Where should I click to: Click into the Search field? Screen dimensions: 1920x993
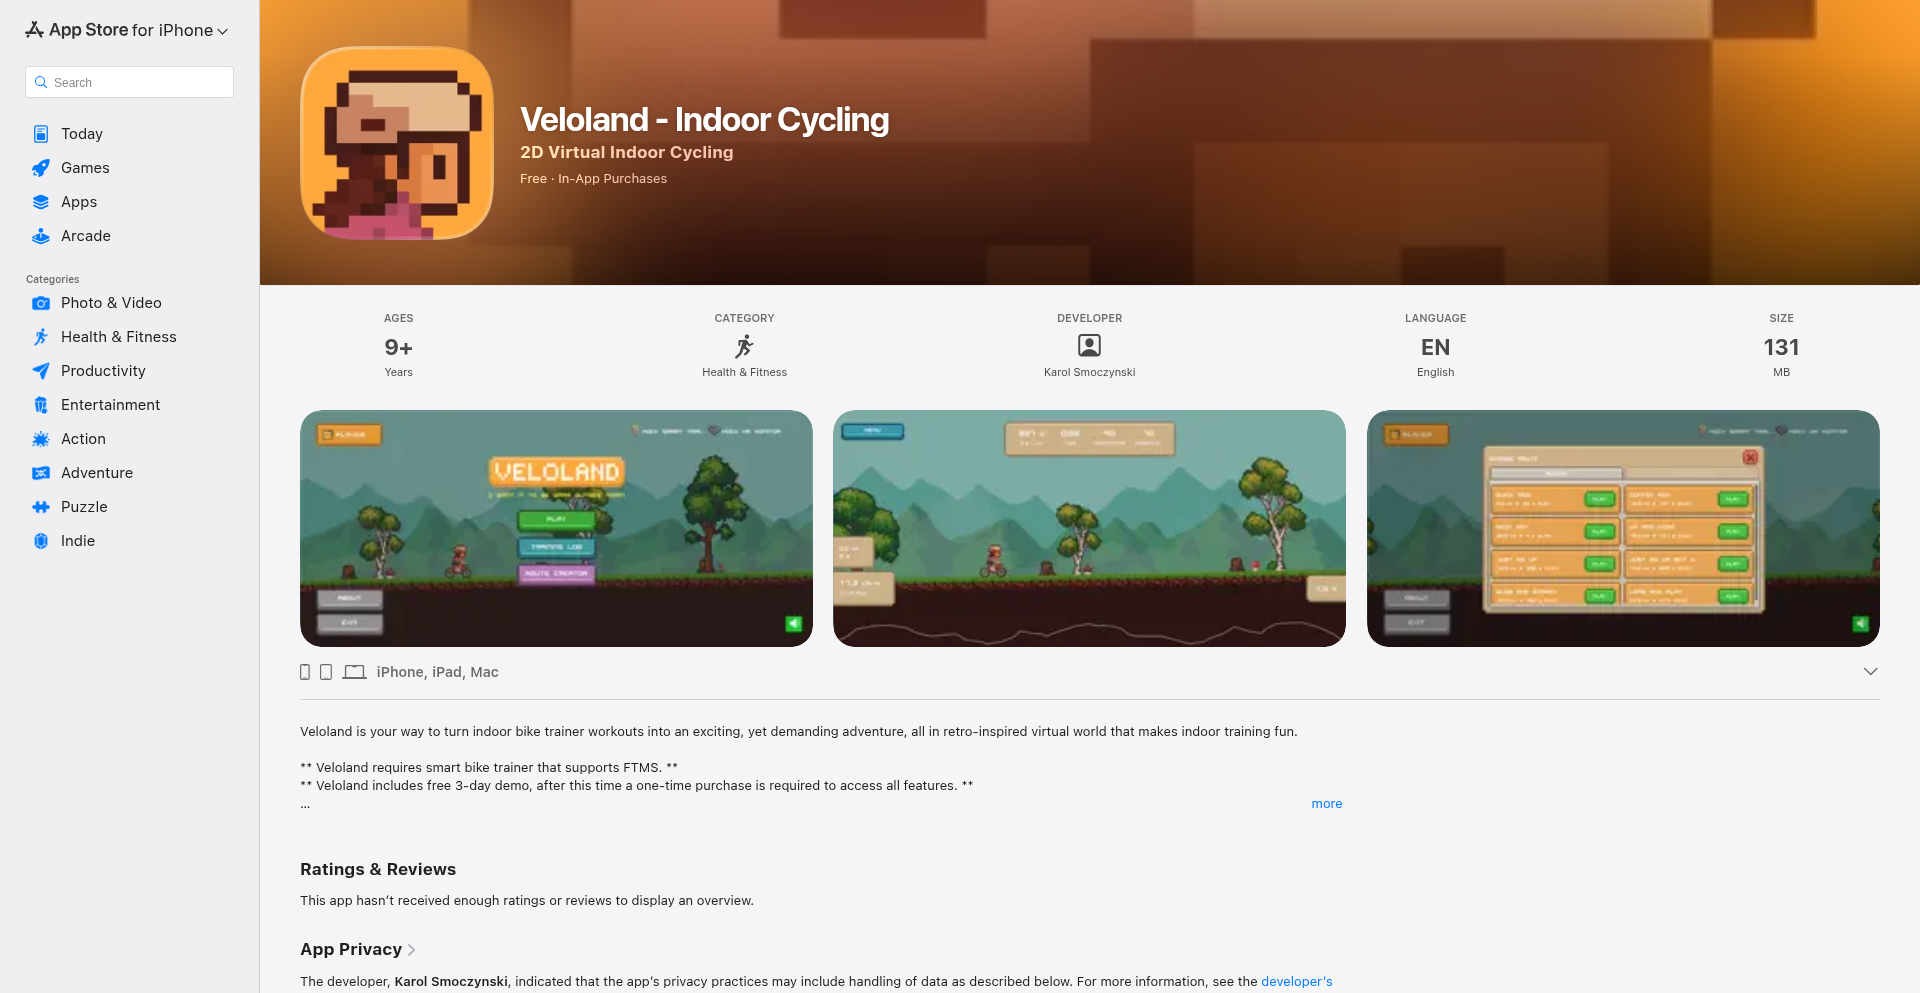click(129, 82)
